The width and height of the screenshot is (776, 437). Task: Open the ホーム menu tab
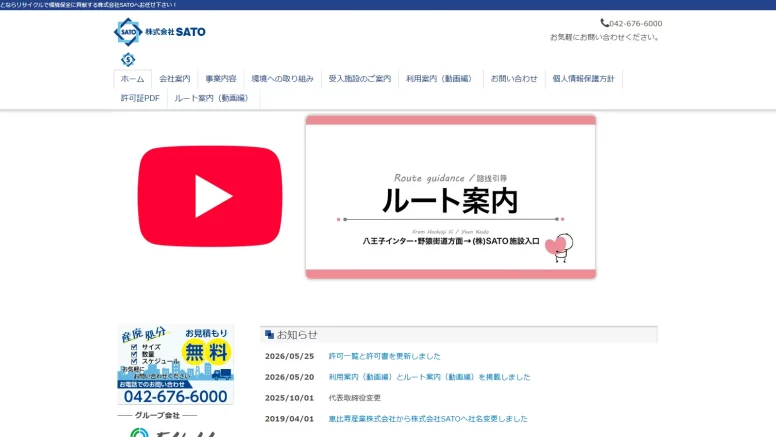(133, 79)
